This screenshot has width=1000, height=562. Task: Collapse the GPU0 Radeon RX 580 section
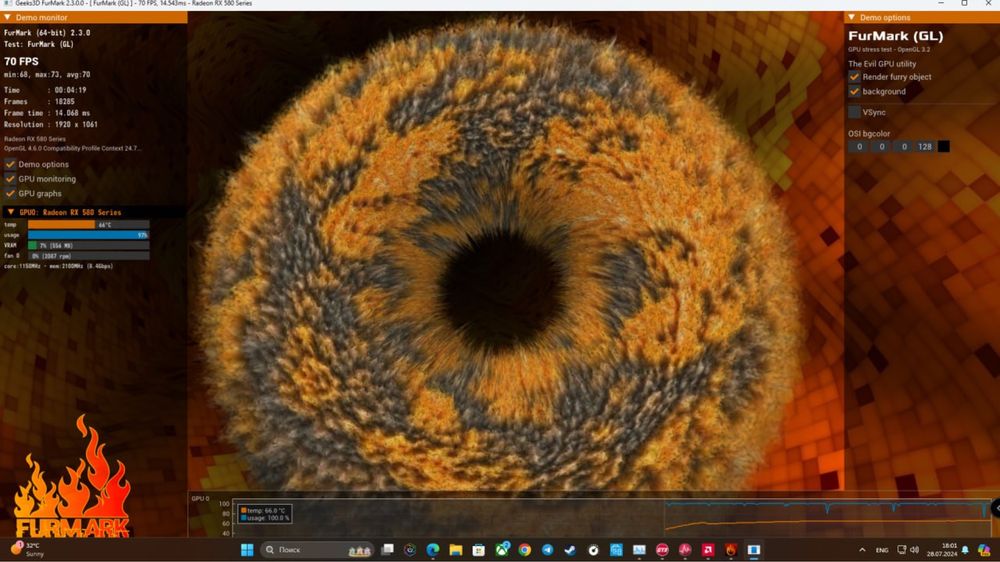pyautogui.click(x=10, y=212)
